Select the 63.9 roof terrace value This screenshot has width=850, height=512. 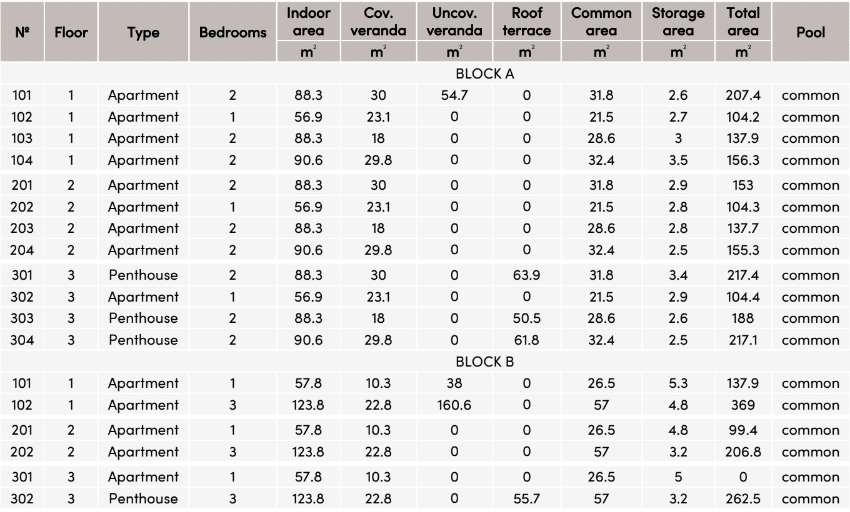[526, 275]
